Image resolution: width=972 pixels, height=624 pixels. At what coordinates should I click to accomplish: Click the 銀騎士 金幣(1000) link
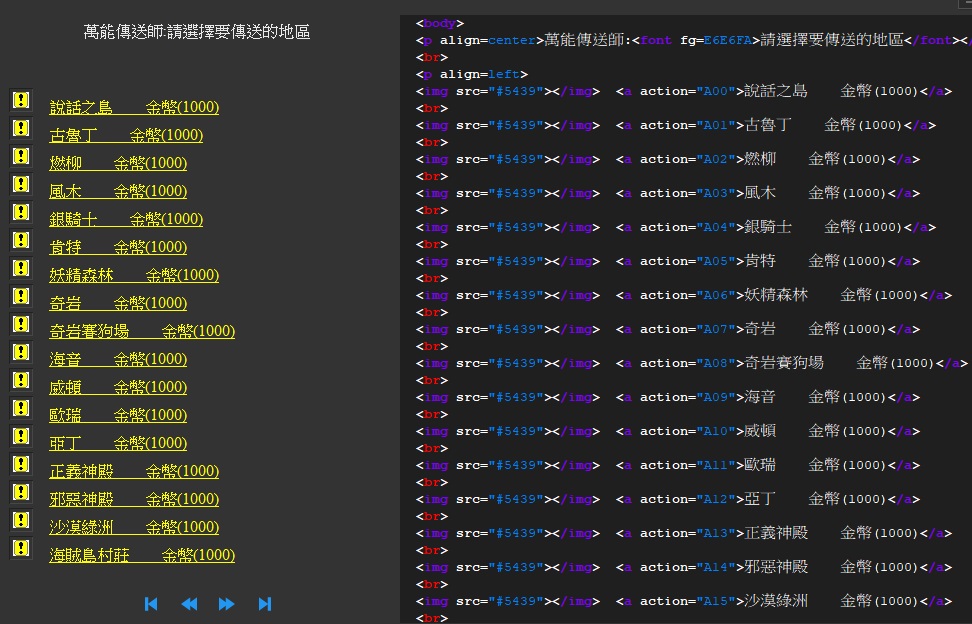tap(126, 219)
